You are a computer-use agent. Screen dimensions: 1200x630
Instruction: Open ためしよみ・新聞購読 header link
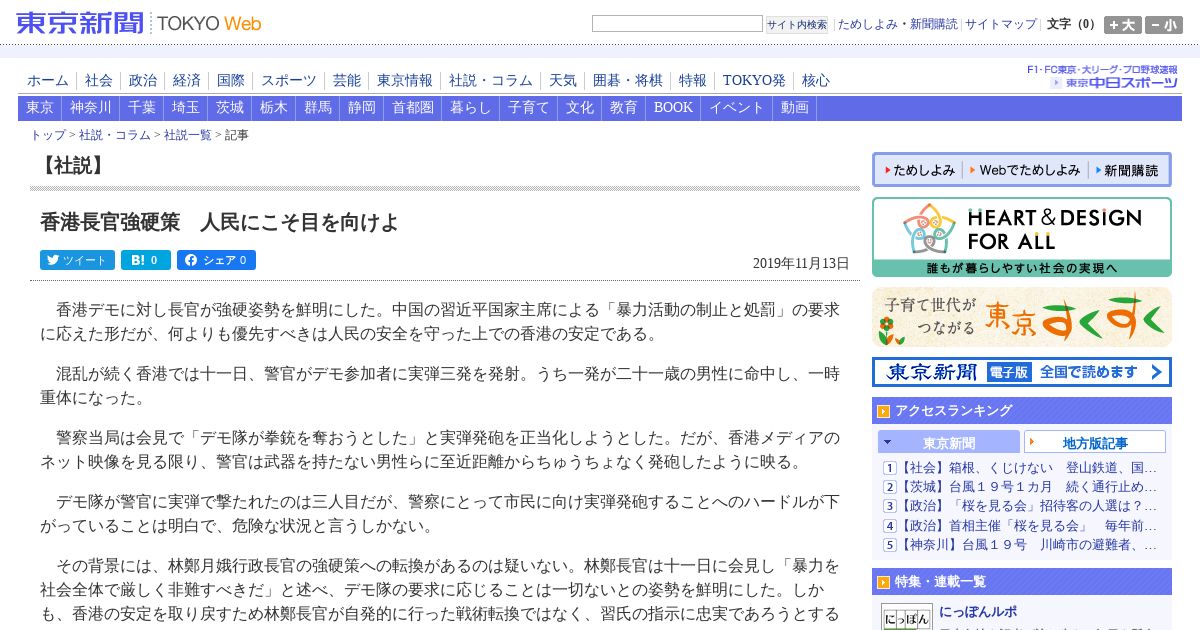[x=897, y=24]
